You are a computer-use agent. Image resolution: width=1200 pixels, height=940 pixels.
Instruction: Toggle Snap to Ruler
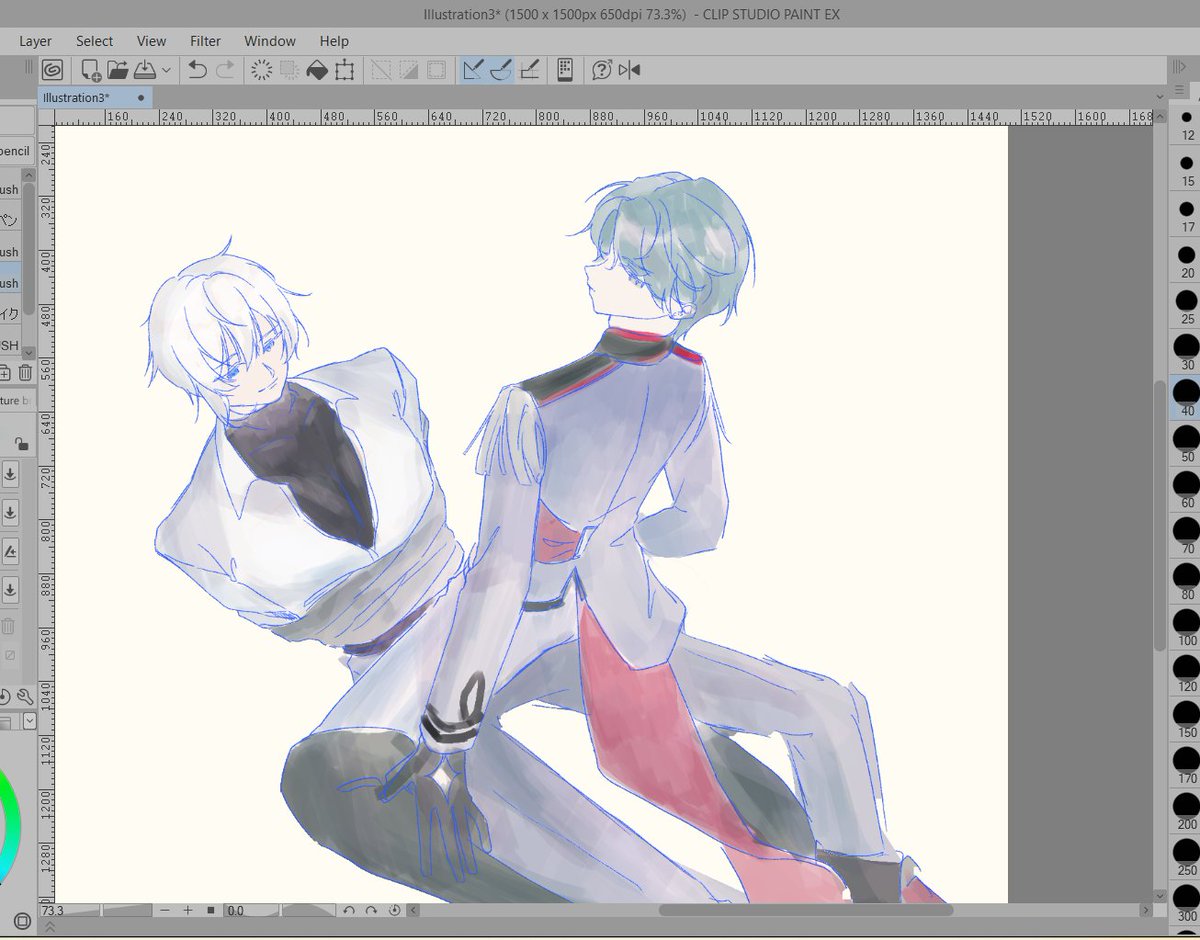[474, 70]
